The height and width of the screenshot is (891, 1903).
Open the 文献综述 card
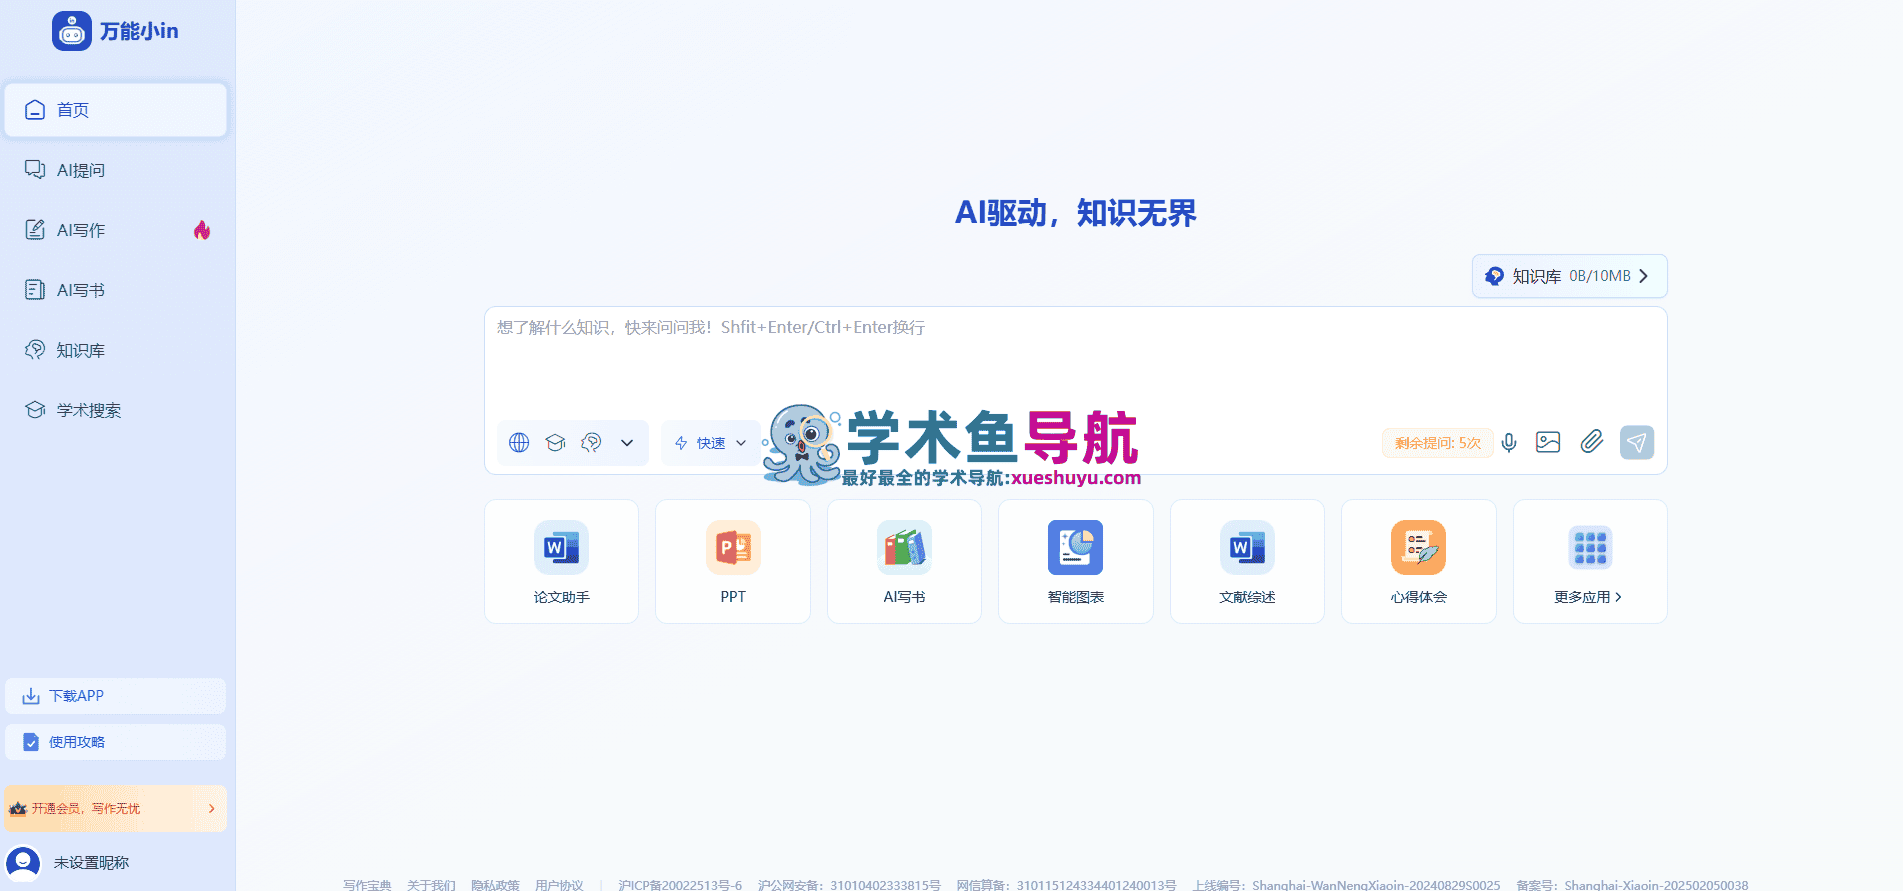(x=1247, y=561)
